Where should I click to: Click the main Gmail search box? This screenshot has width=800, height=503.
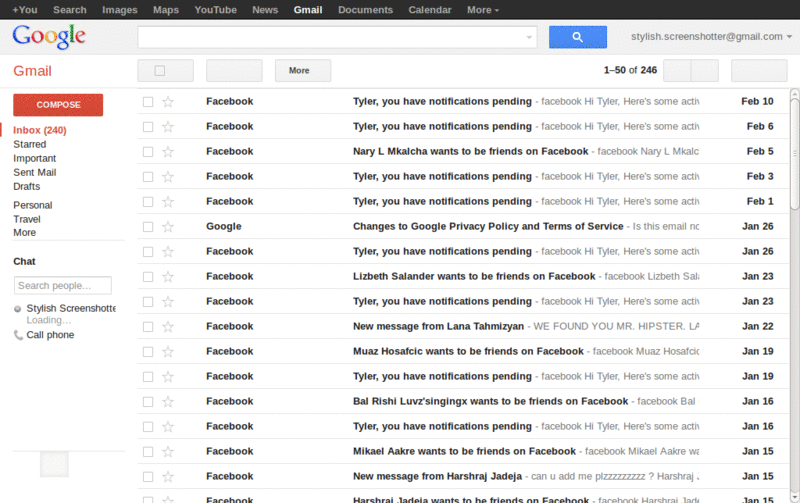(337, 37)
